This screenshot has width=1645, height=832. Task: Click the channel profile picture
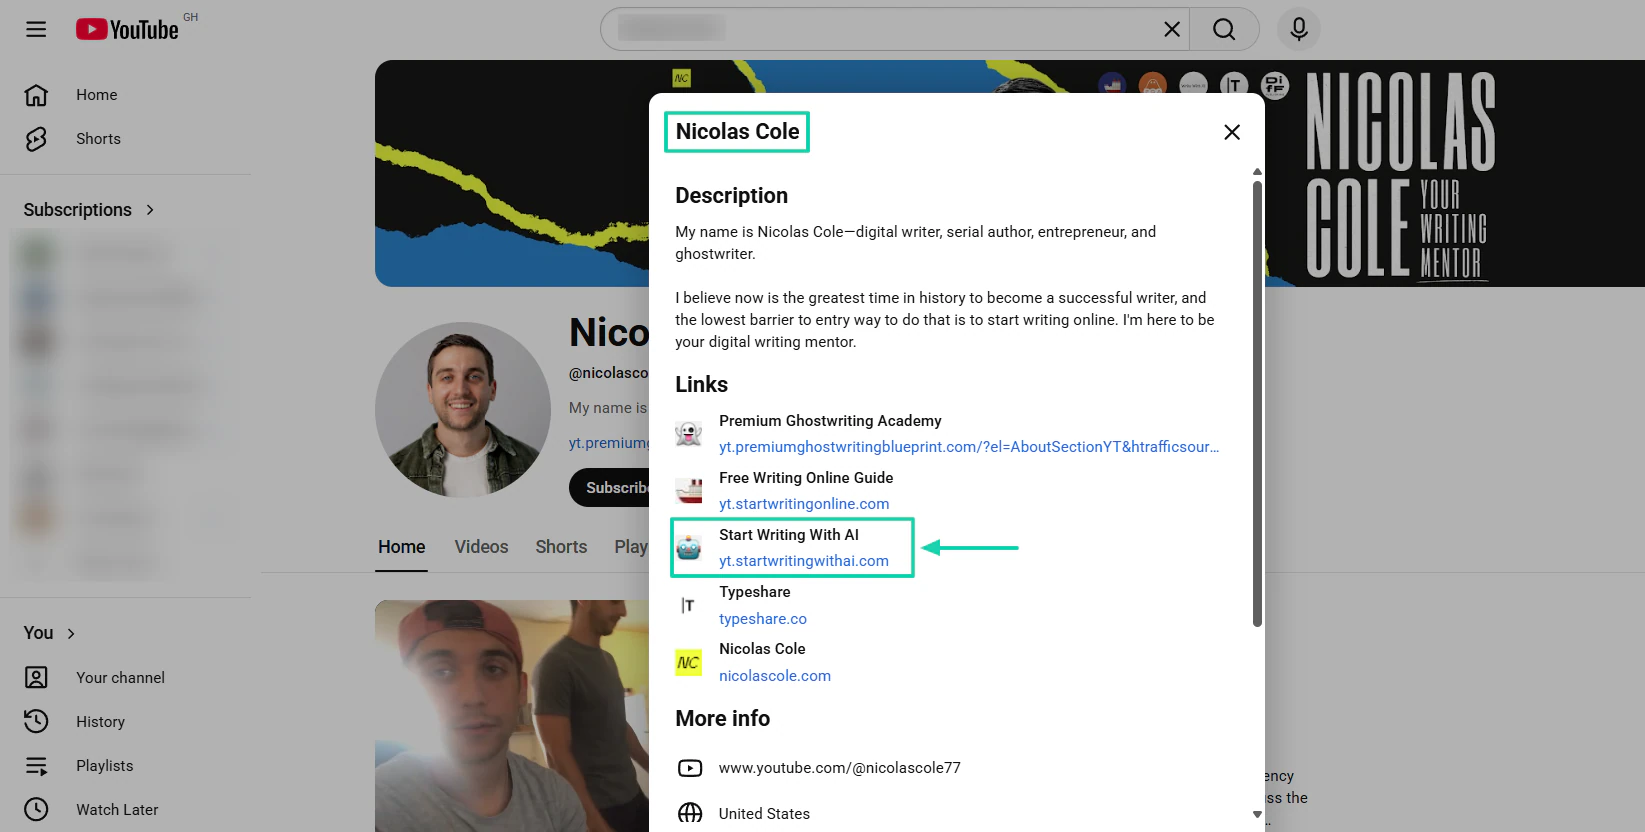click(463, 410)
